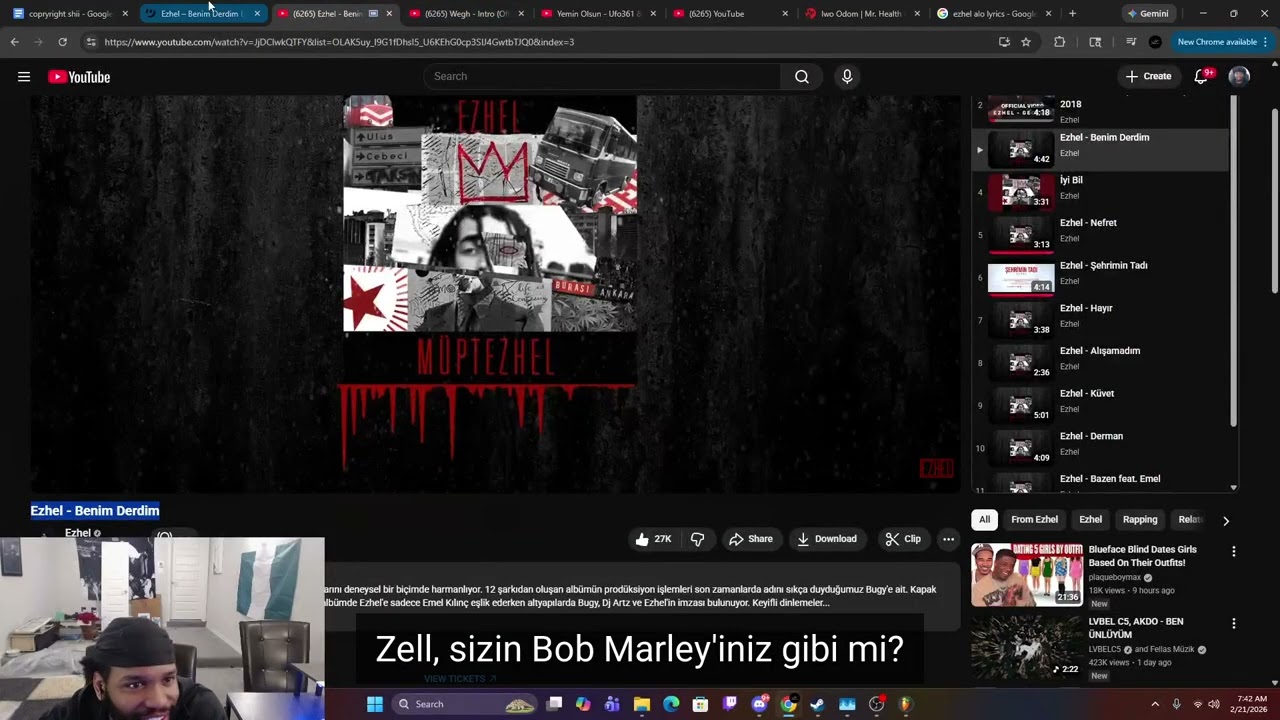This screenshot has height=720, width=1280.
Task: Click the YouTube URL address bar
Action: click(540, 42)
